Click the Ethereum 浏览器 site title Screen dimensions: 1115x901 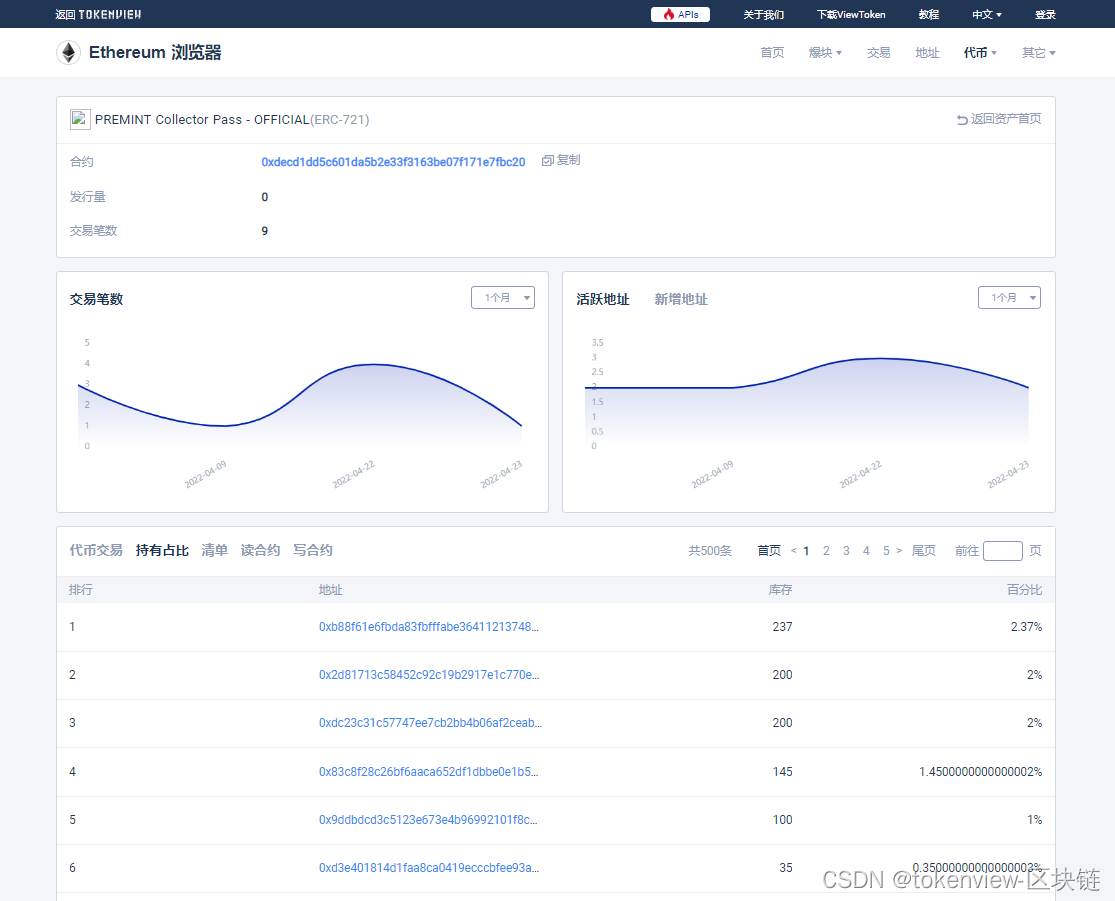[155, 53]
